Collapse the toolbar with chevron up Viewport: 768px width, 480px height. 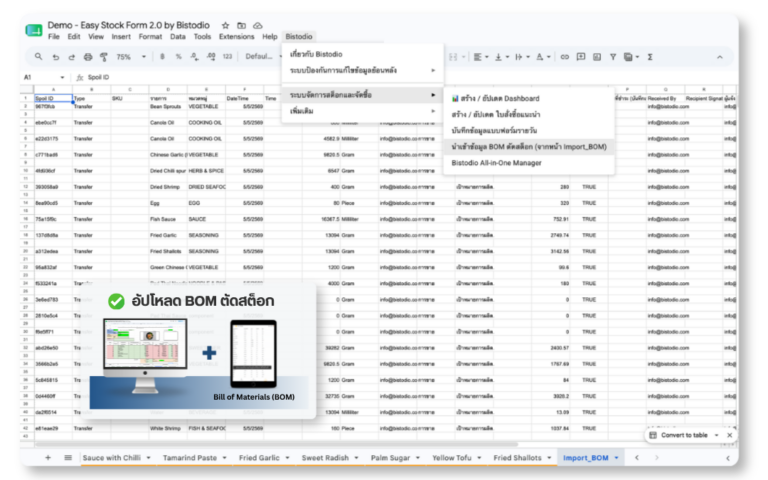click(720, 57)
